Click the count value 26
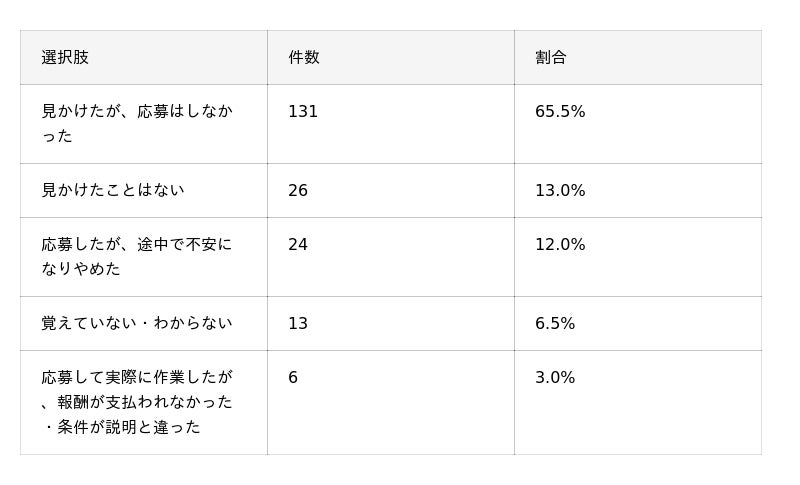The image size is (800, 485). coord(298,190)
